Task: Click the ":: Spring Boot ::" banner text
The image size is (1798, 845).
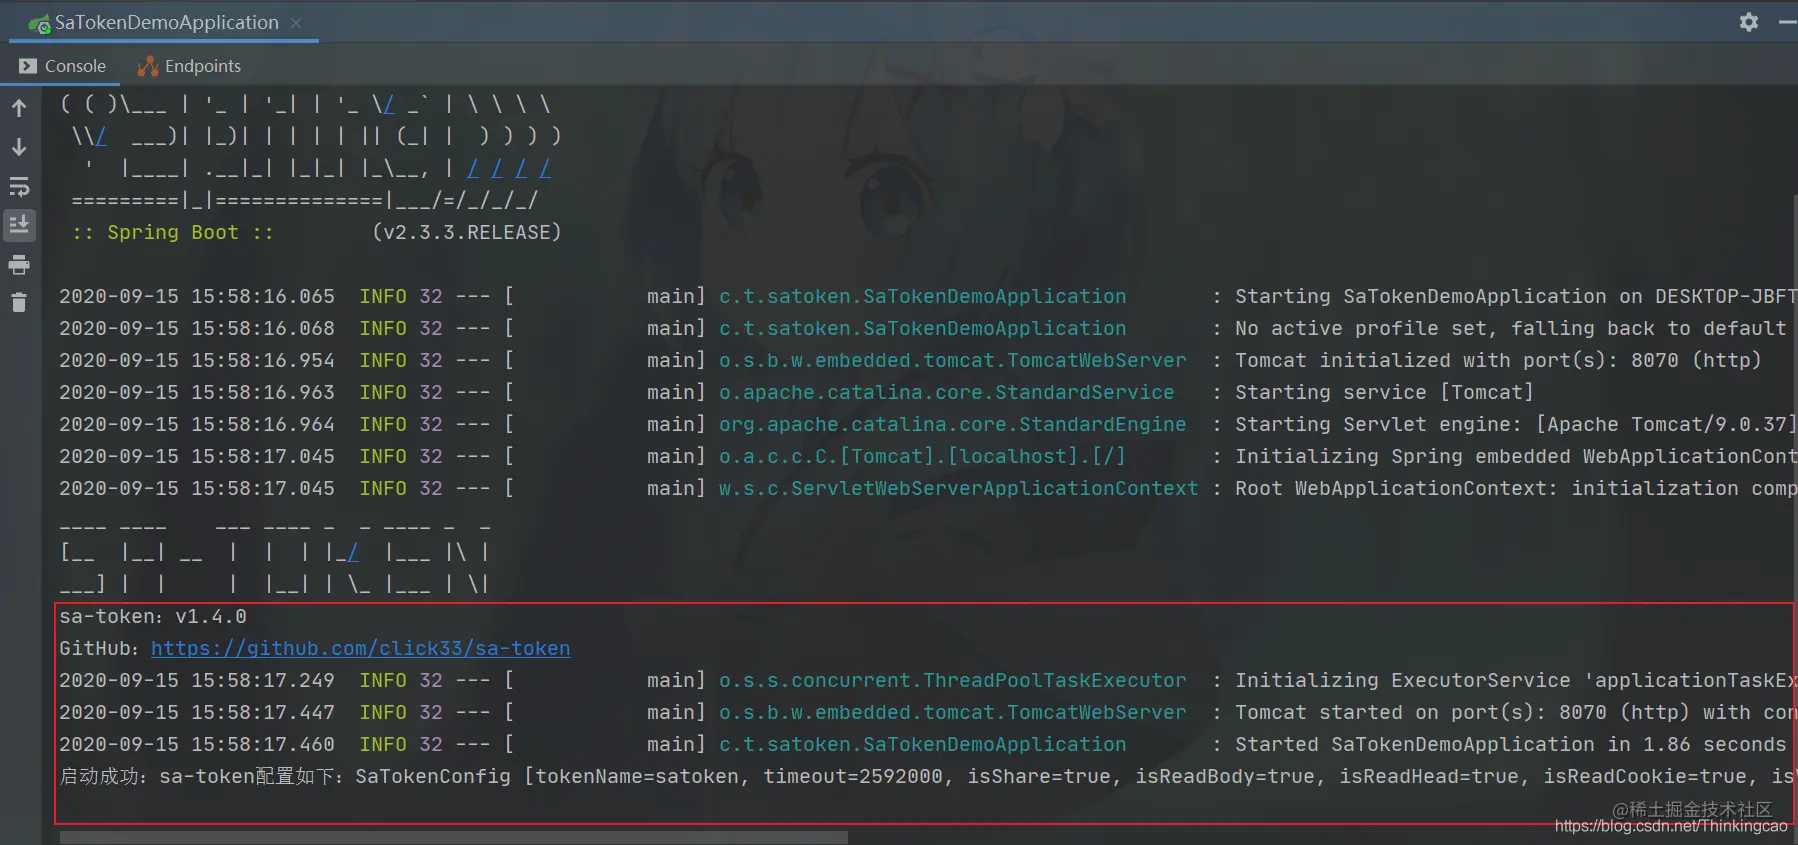Action: (x=172, y=232)
